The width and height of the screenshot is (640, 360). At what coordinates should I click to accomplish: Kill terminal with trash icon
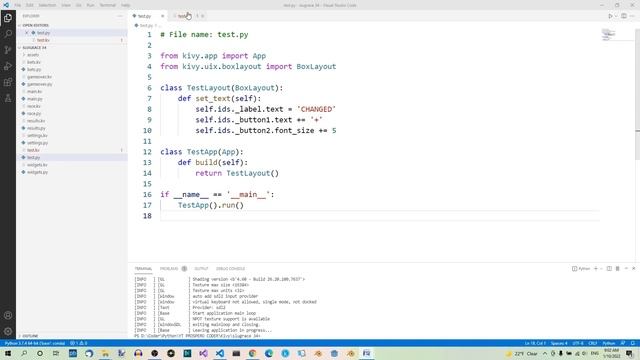(x=618, y=269)
